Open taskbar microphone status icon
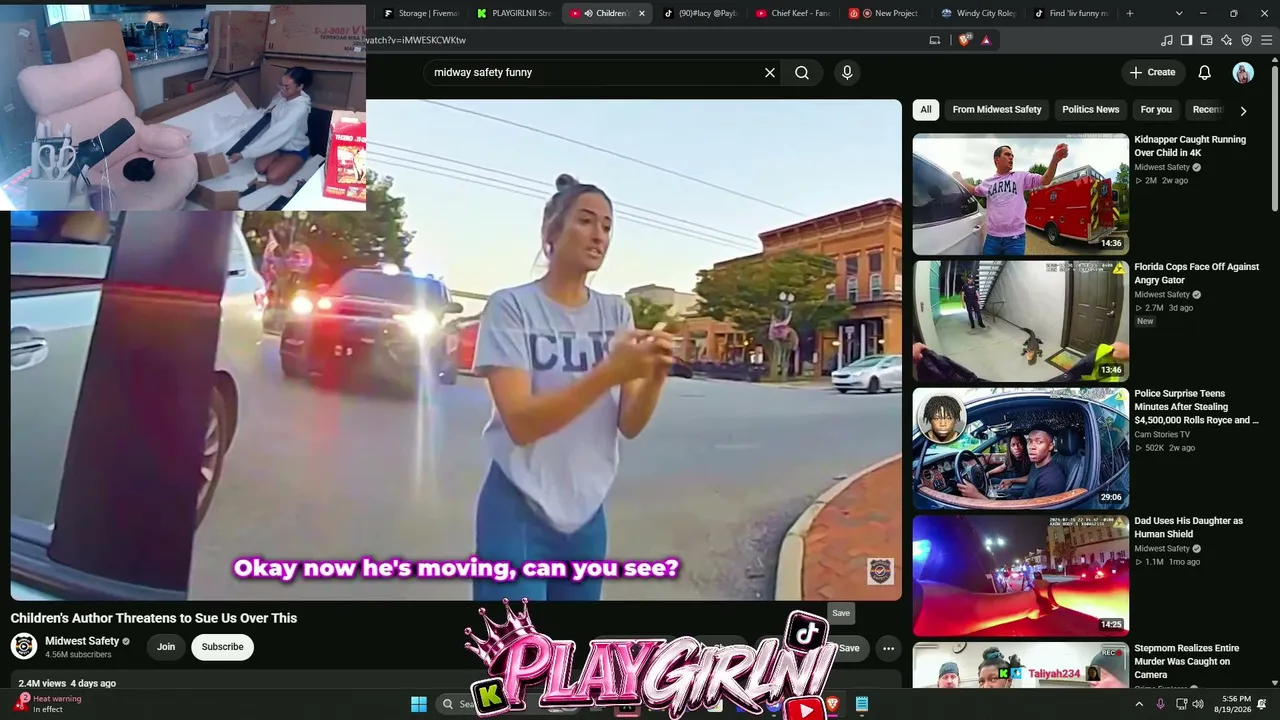The image size is (1280, 720). (x=1161, y=704)
